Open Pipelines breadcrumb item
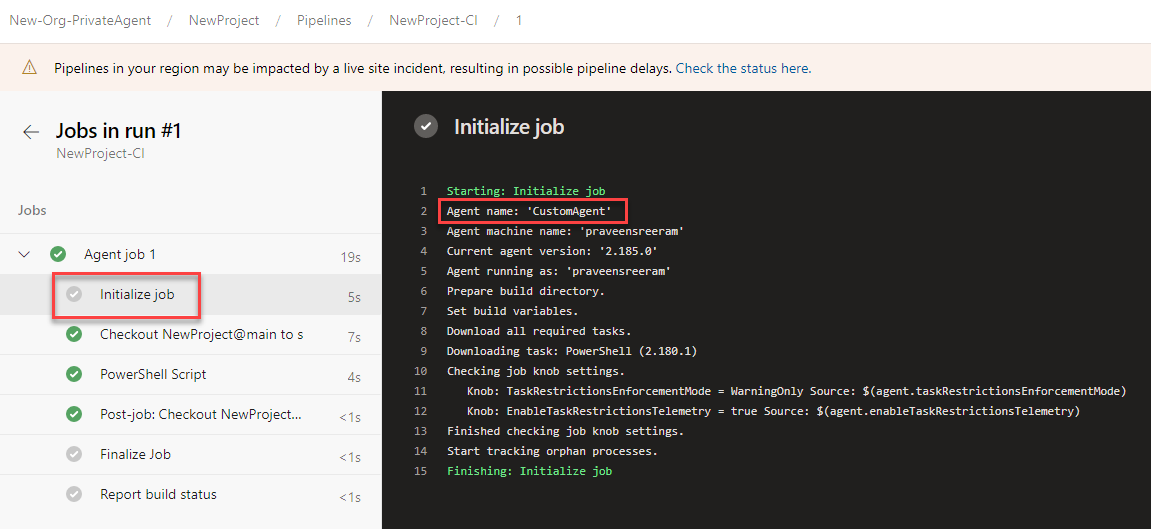The width and height of the screenshot is (1151, 529). click(x=324, y=20)
